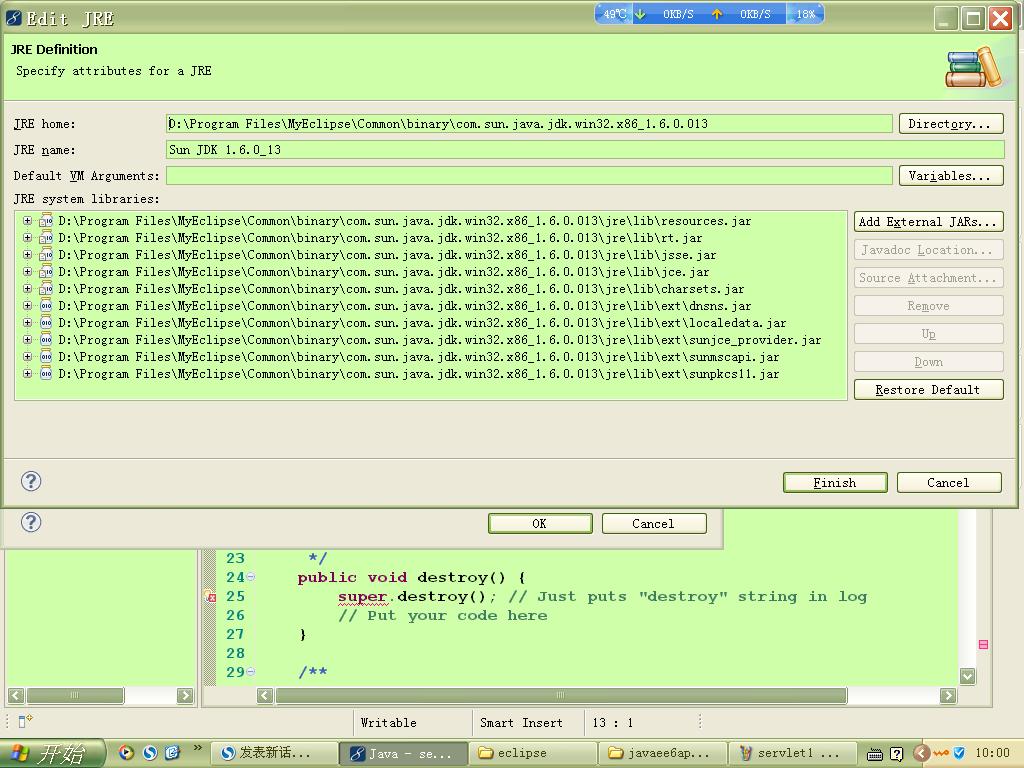Expand the resources.jar library node

click(x=27, y=221)
